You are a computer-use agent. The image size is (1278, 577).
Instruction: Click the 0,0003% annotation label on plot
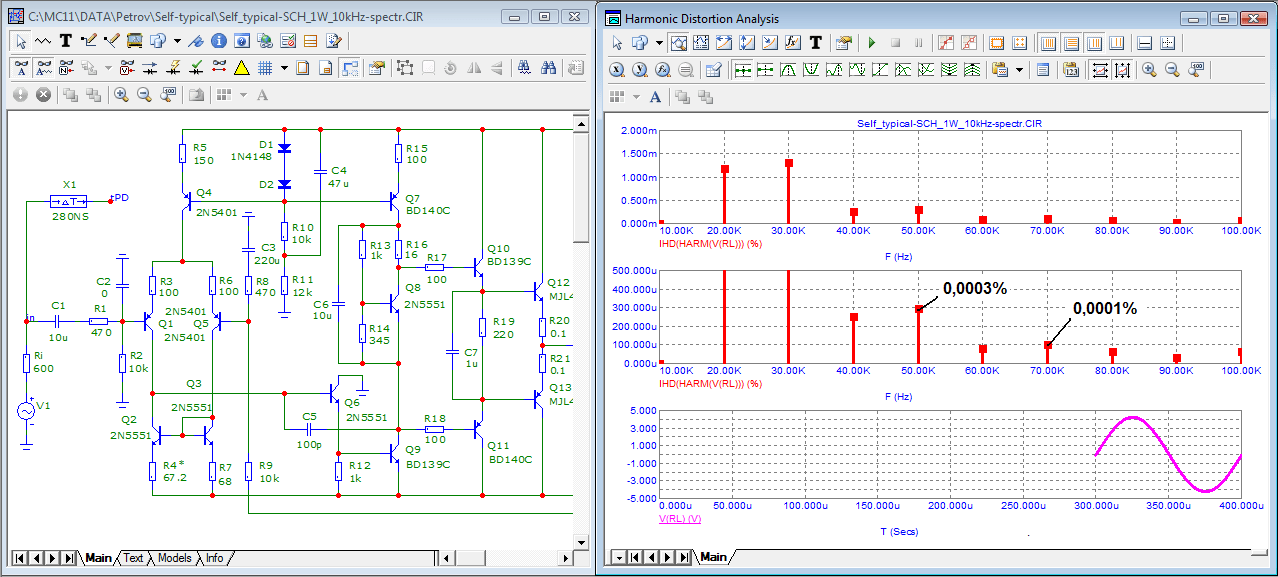974,287
